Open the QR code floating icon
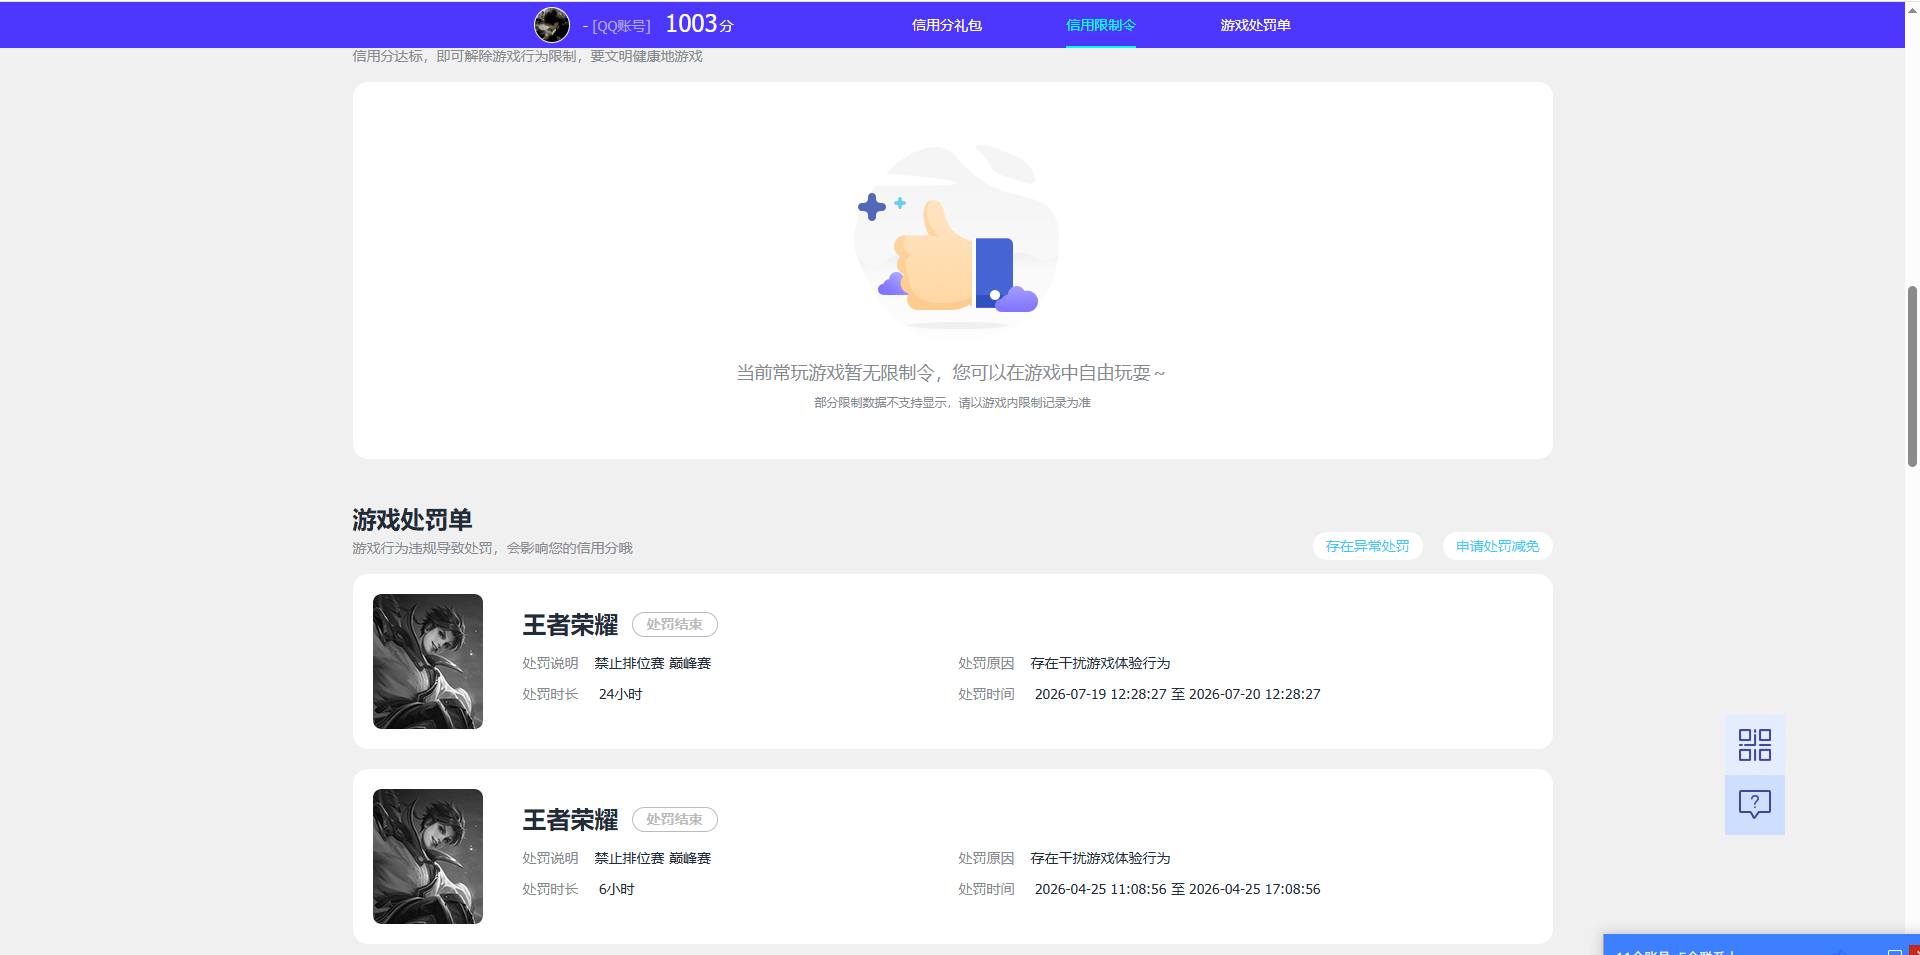 coord(1754,744)
